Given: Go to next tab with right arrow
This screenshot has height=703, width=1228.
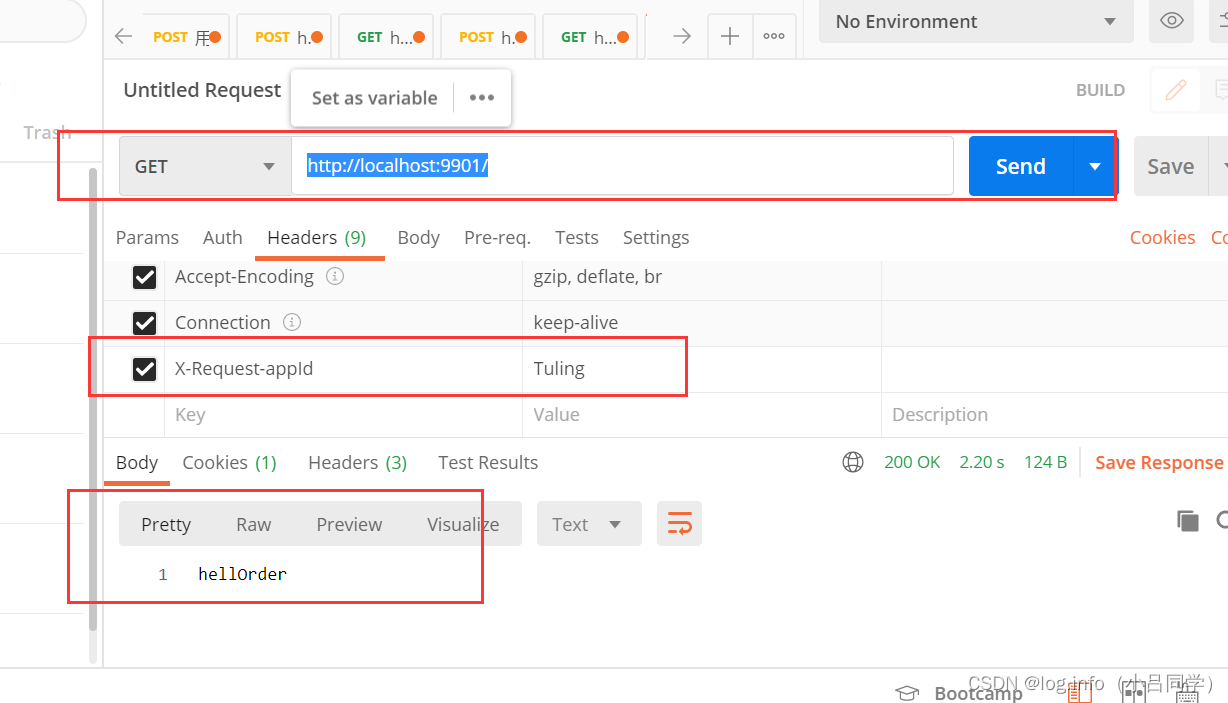Looking at the screenshot, I should pos(682,37).
